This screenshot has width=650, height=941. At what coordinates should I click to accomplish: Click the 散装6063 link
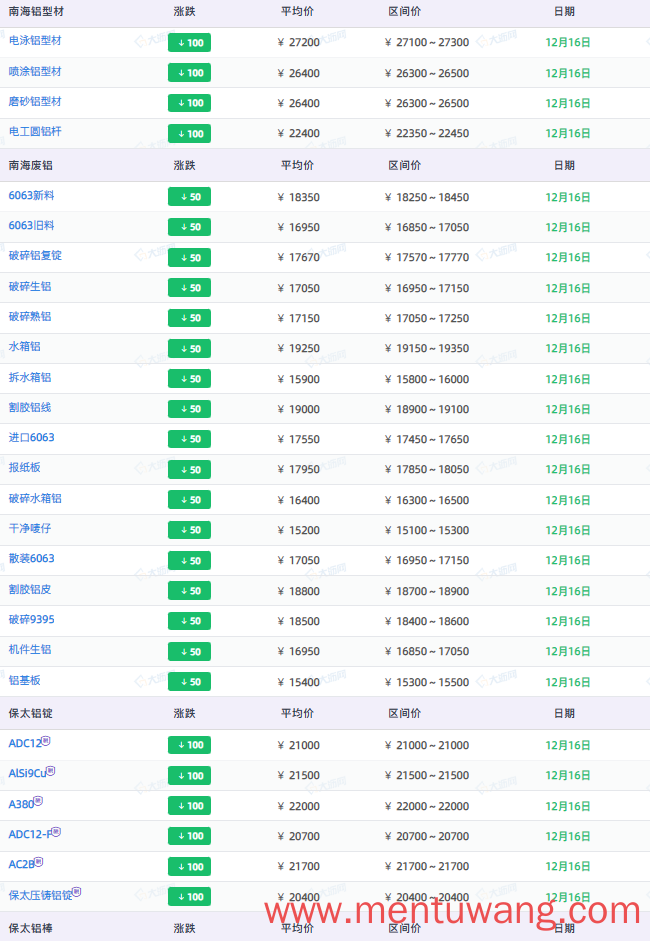[x=31, y=559]
